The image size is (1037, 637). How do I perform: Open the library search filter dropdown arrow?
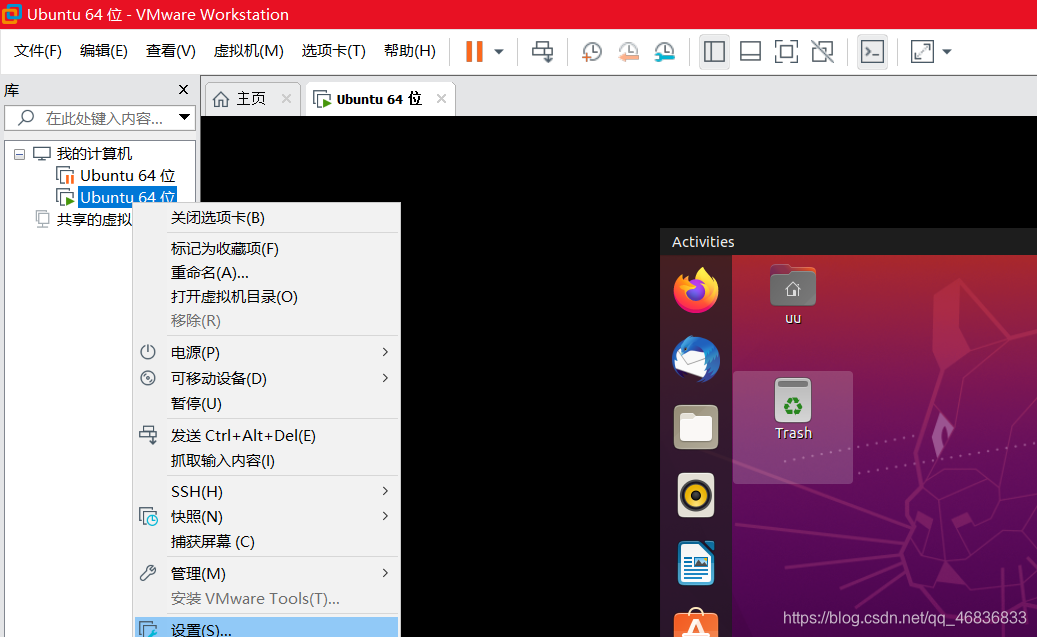pyautogui.click(x=185, y=118)
